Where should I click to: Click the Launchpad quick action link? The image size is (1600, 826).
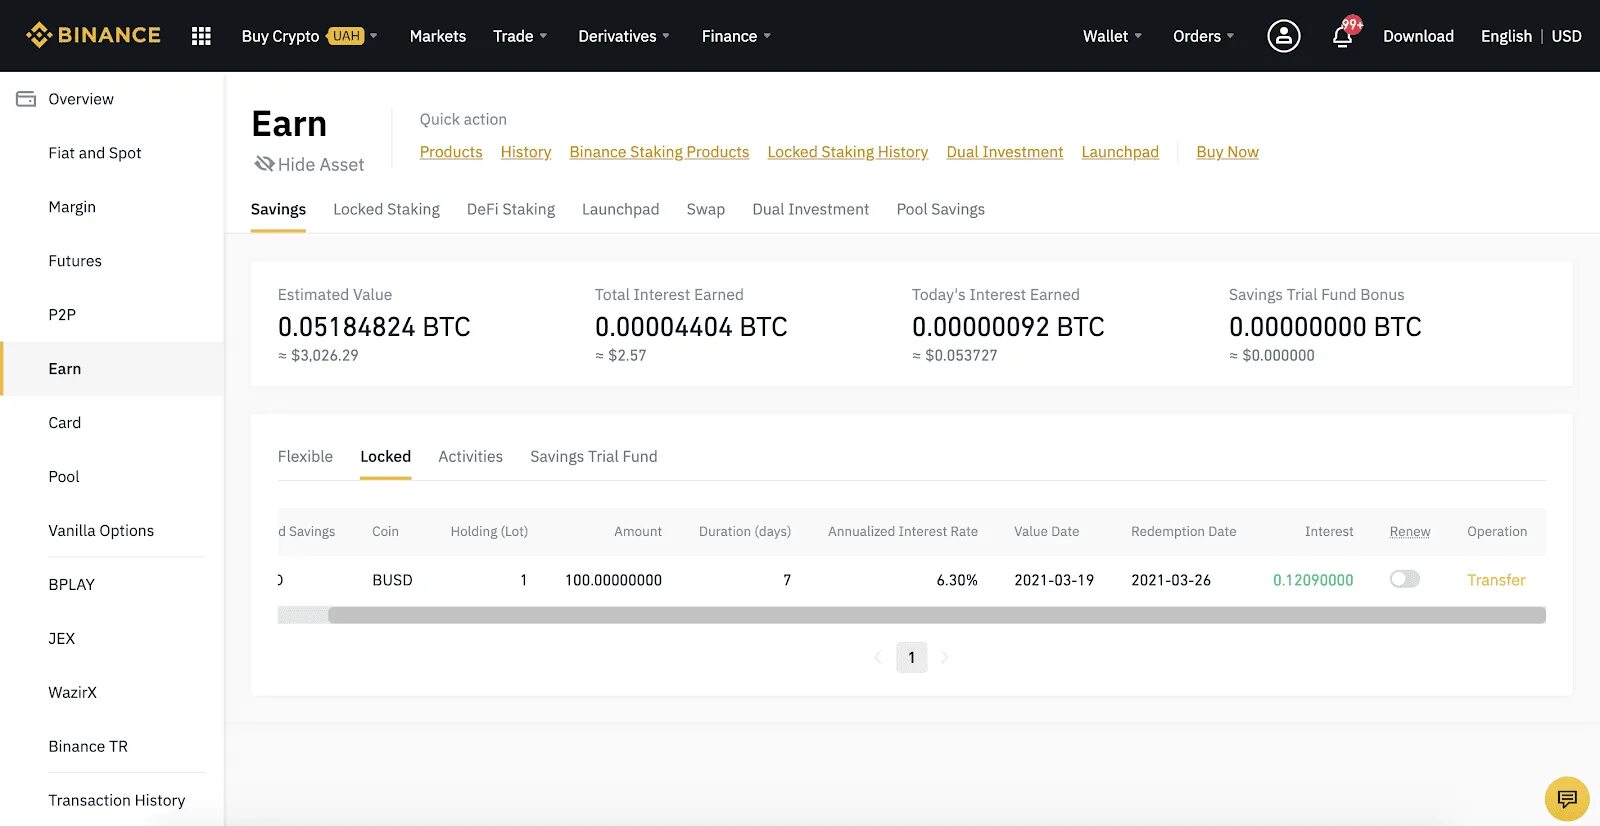pyautogui.click(x=1120, y=152)
